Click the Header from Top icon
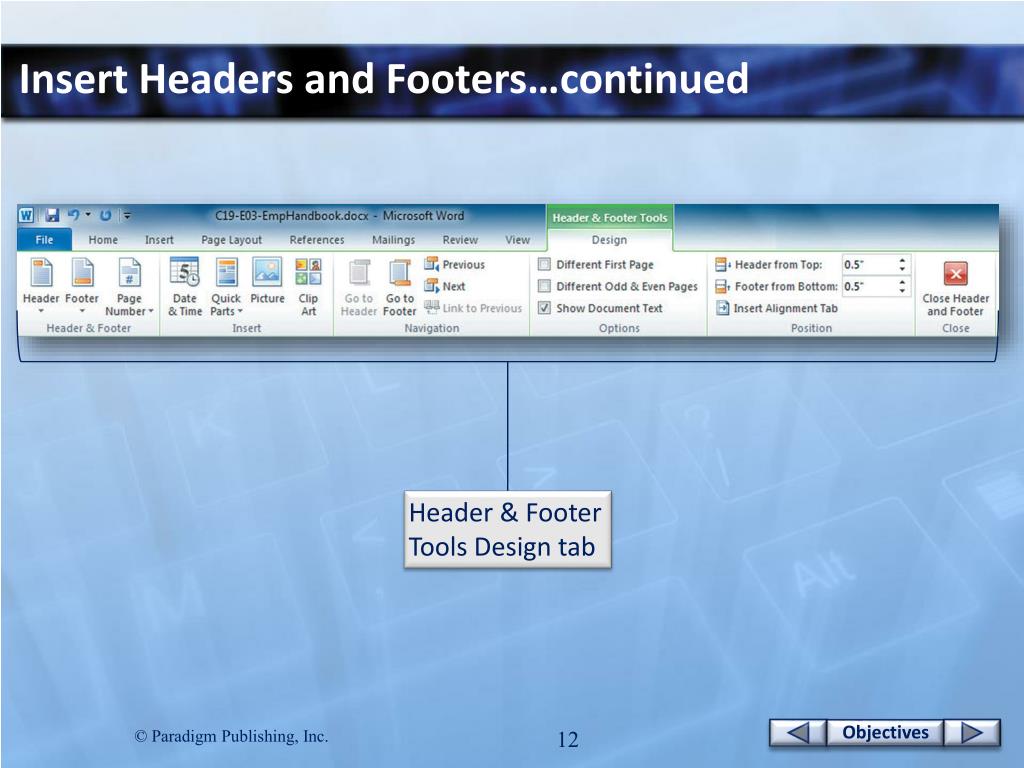The height and width of the screenshot is (768, 1024). [x=722, y=264]
